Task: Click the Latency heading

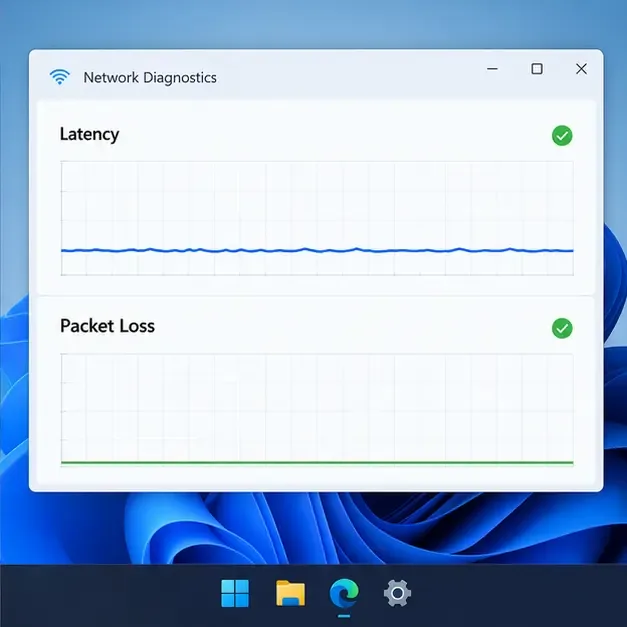Action: pyautogui.click(x=89, y=134)
